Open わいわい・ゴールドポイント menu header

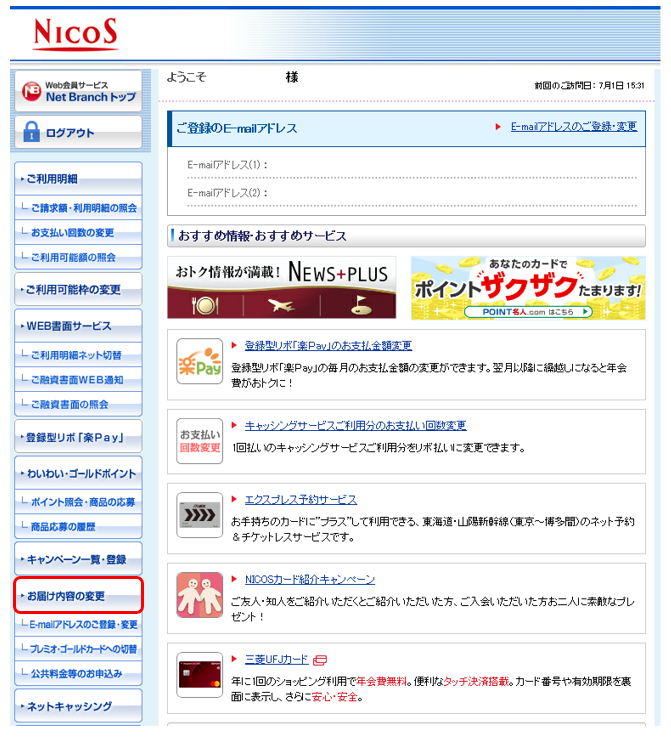(x=78, y=473)
